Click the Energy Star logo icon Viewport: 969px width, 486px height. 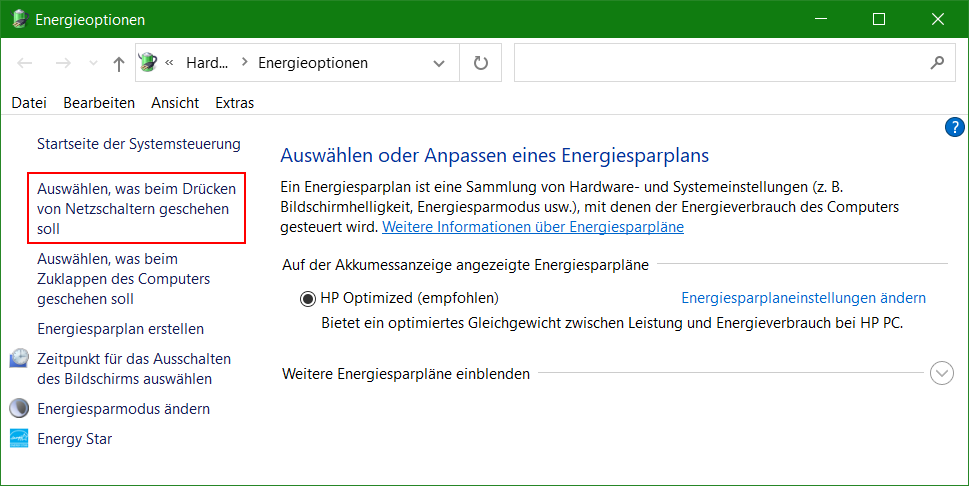click(19, 438)
